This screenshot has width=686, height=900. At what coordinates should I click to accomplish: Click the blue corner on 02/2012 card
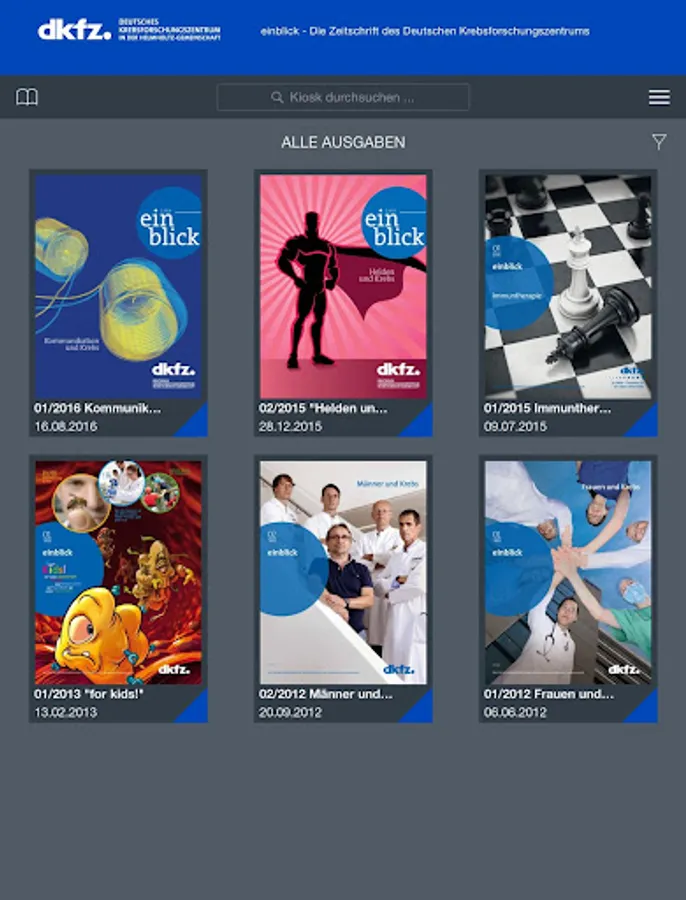tap(421, 711)
